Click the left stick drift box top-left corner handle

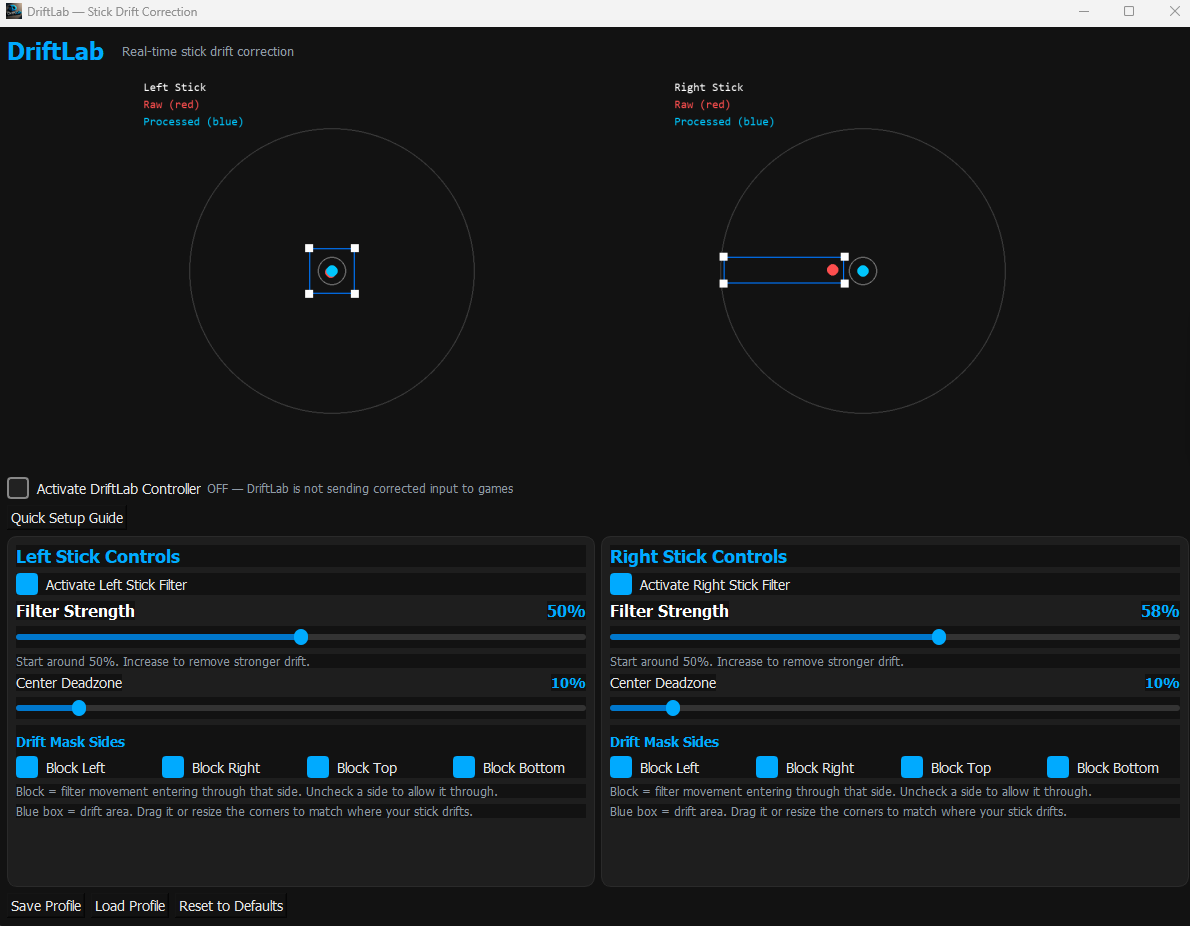309,248
